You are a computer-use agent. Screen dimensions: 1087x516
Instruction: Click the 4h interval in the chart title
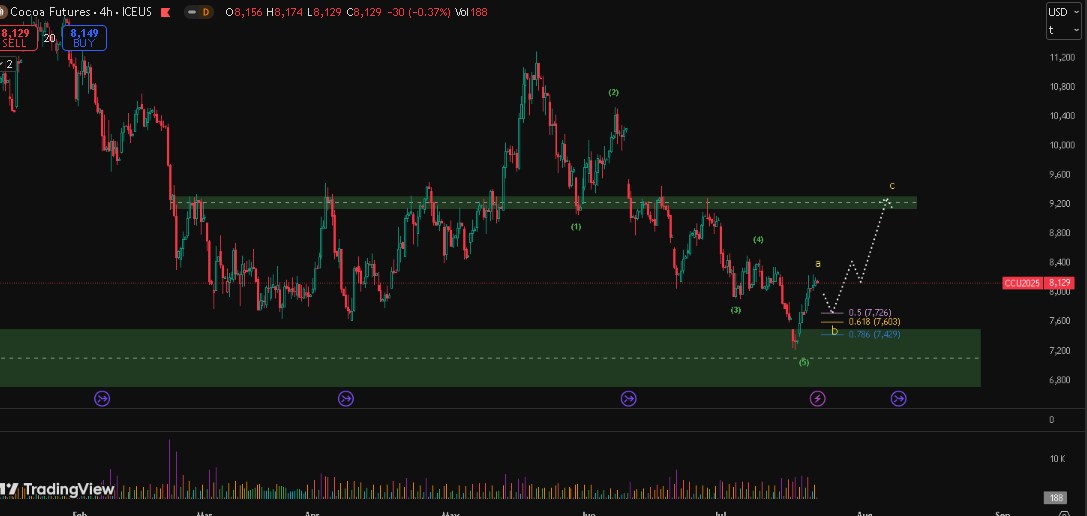(x=105, y=12)
